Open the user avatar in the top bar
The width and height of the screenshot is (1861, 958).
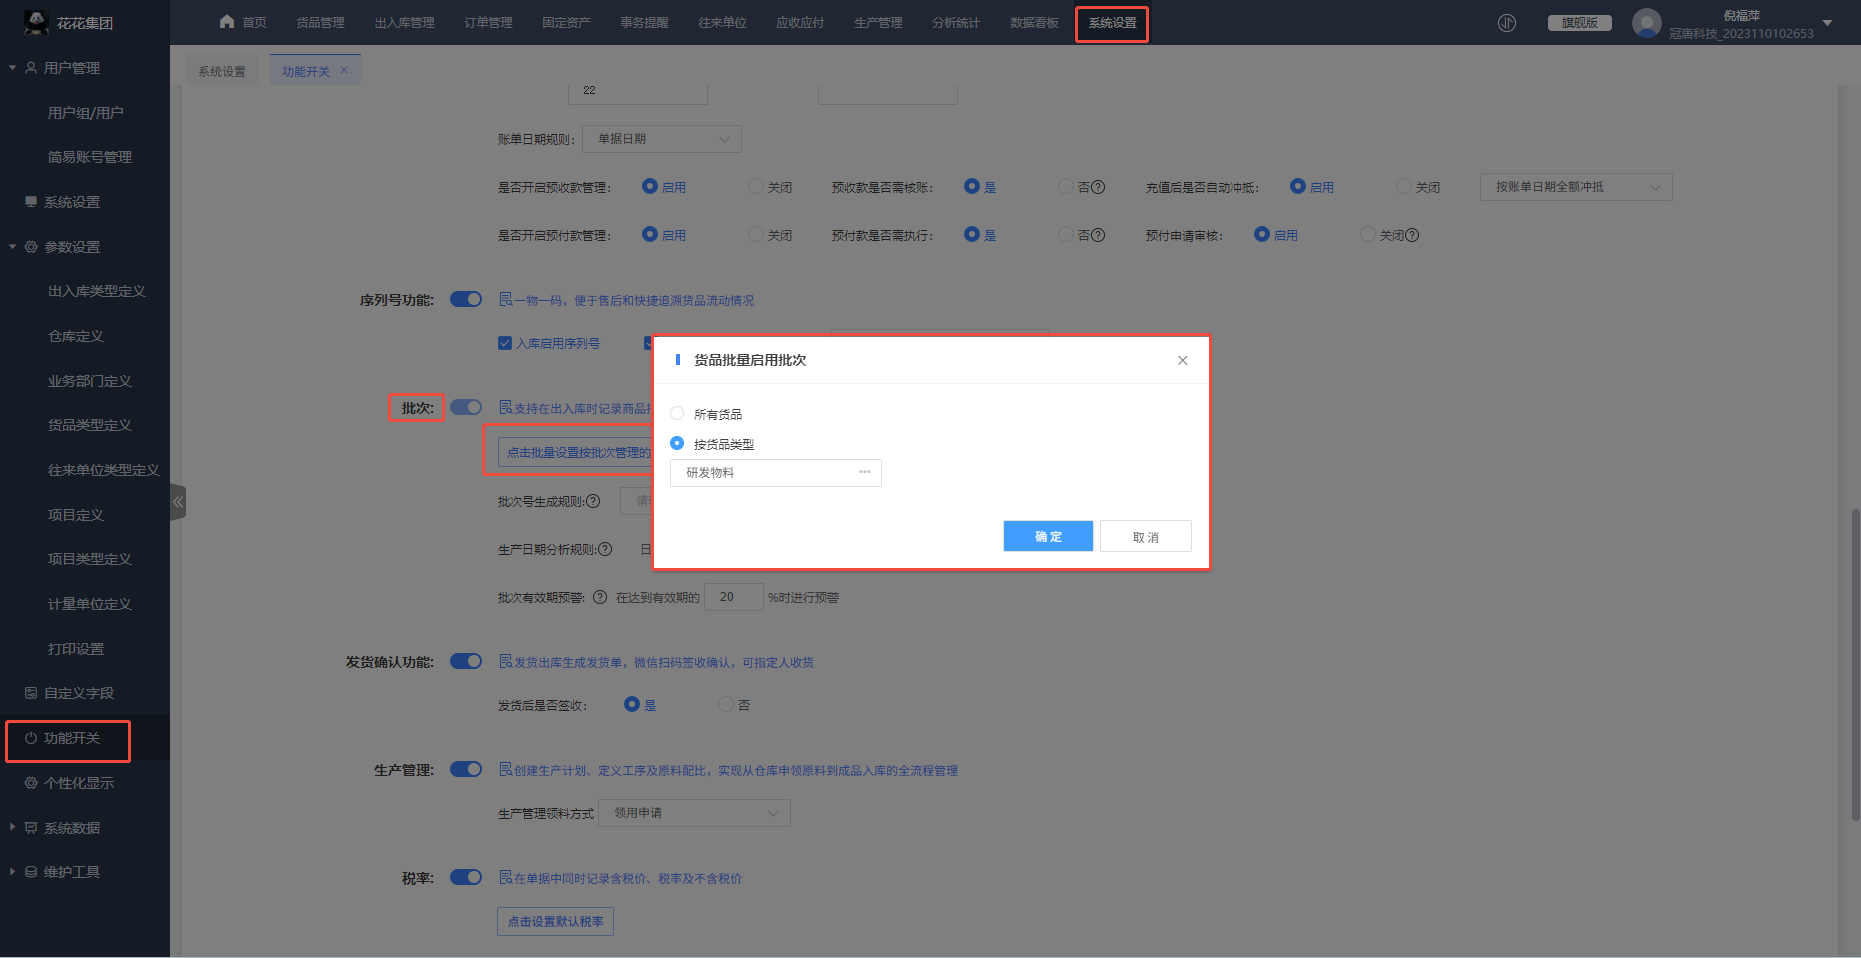(x=1646, y=23)
